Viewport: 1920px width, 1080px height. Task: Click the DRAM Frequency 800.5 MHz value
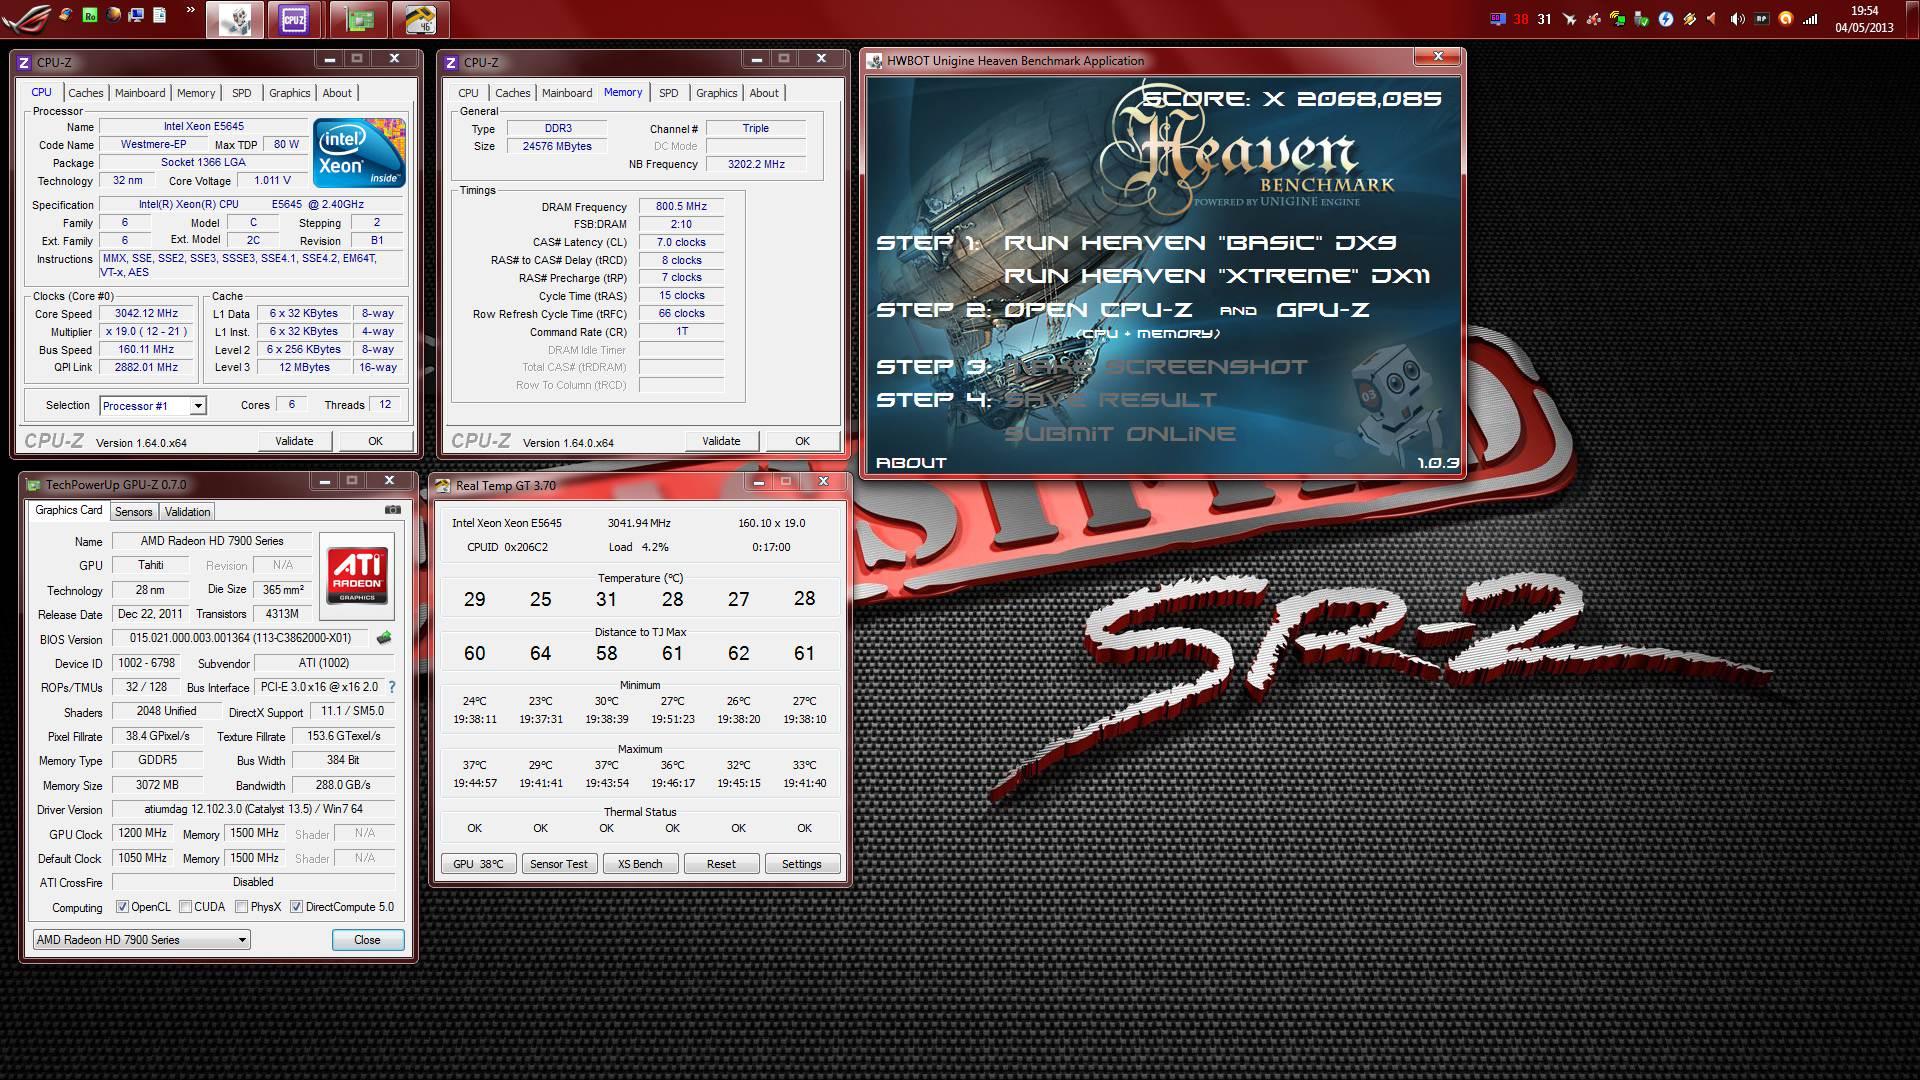coord(681,206)
